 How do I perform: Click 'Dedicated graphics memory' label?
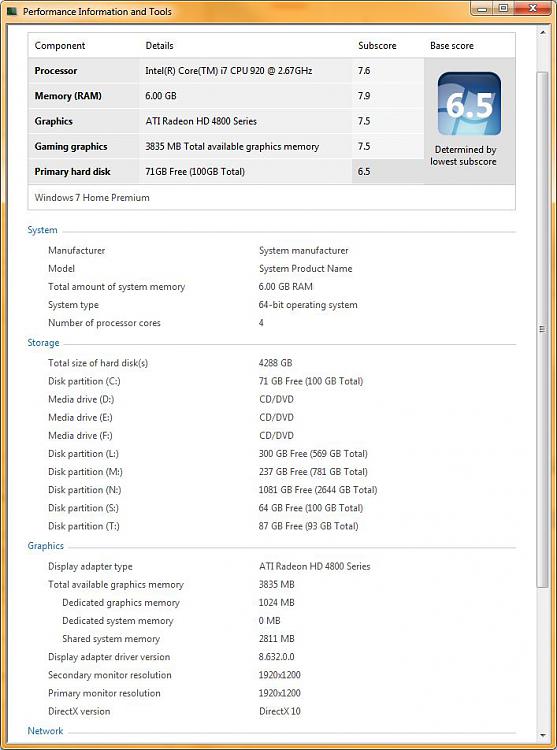[121, 603]
